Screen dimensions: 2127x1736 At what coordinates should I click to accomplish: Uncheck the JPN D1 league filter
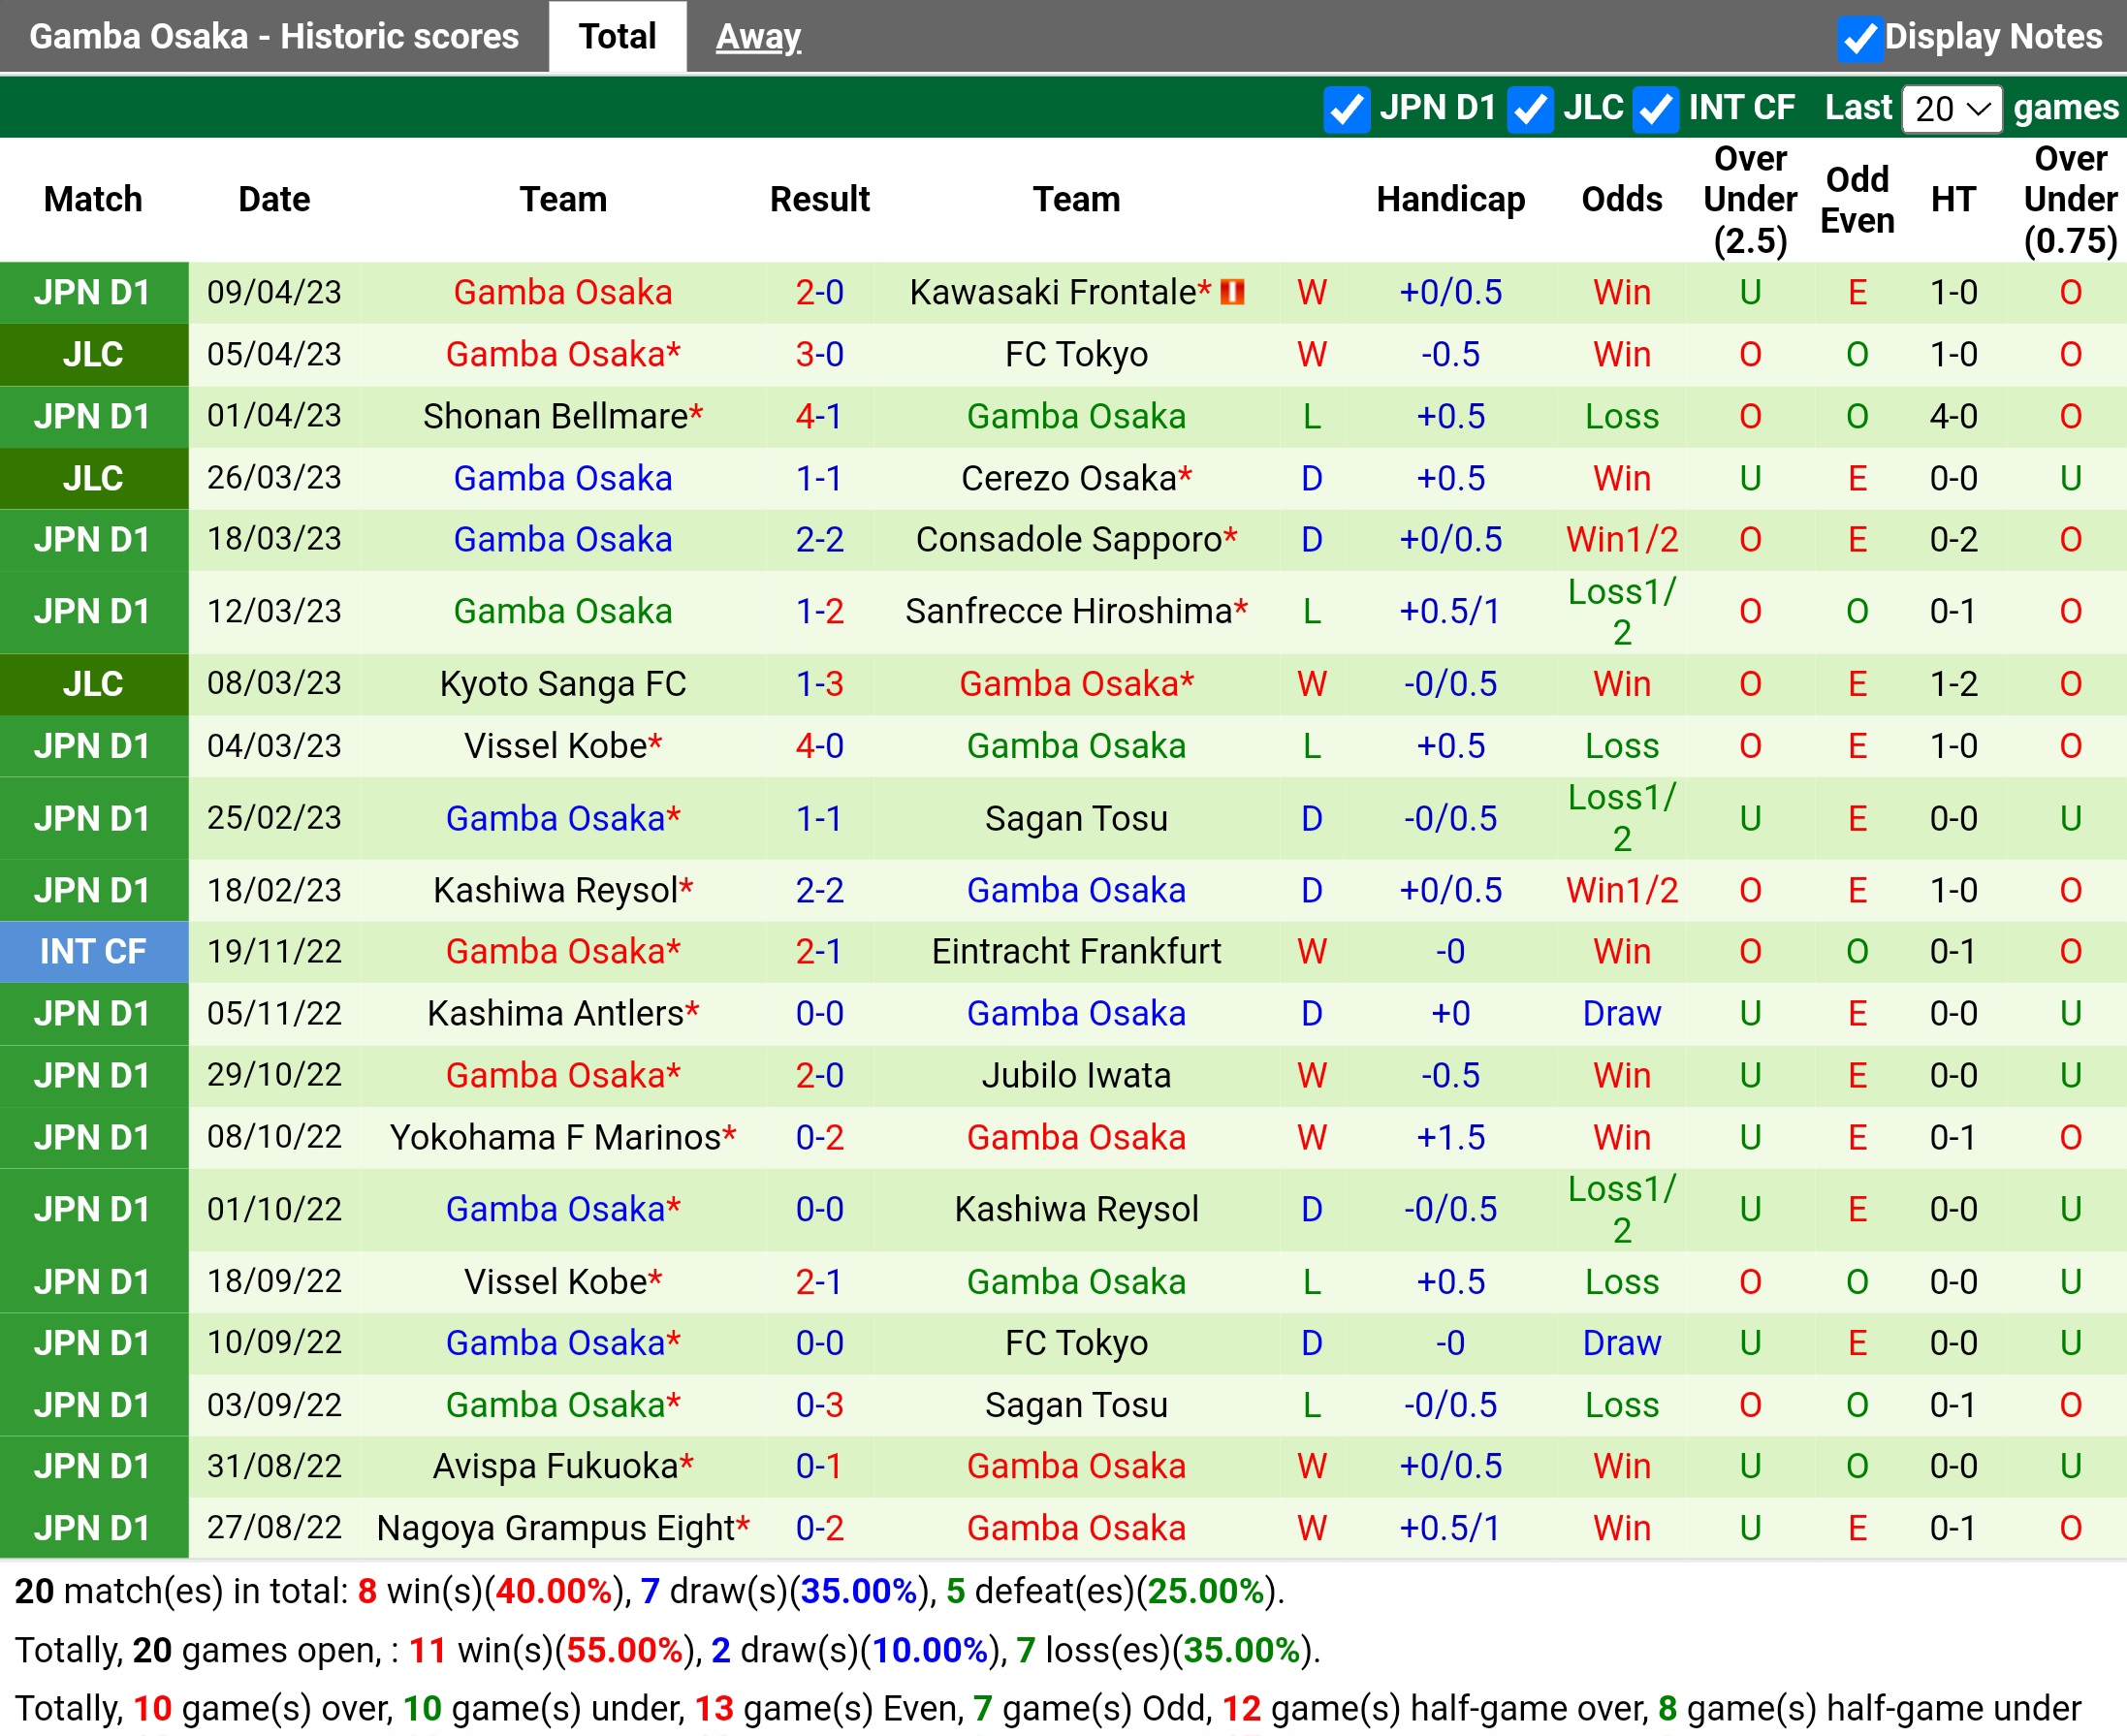pos(1346,108)
